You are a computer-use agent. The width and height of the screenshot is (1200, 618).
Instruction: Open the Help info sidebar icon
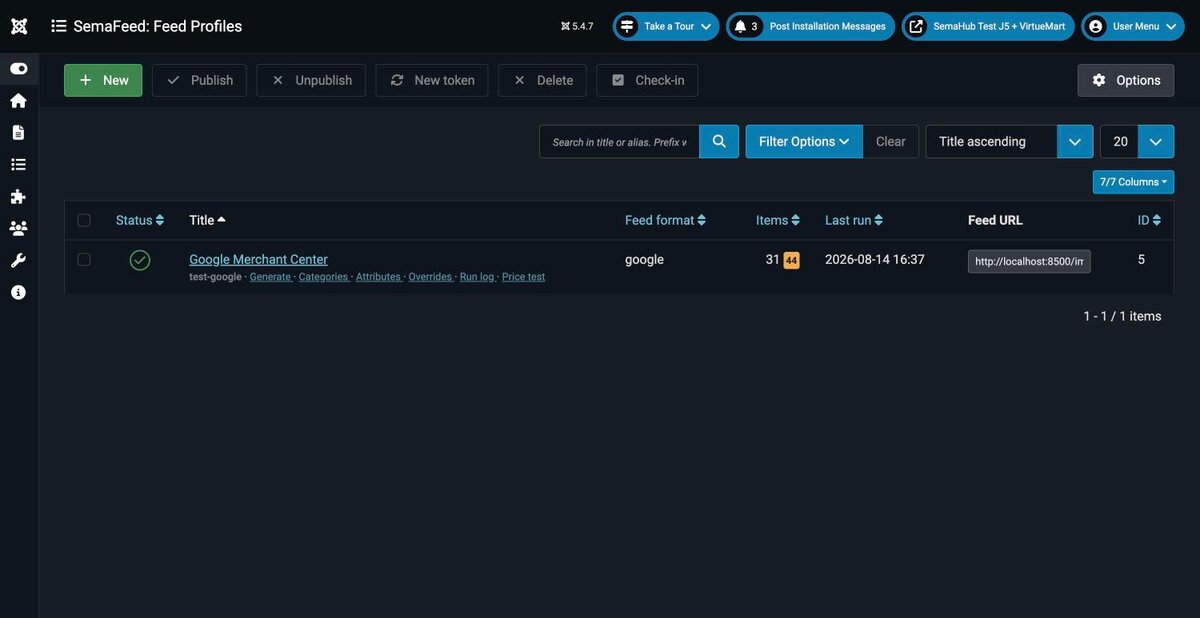pyautogui.click(x=18, y=293)
